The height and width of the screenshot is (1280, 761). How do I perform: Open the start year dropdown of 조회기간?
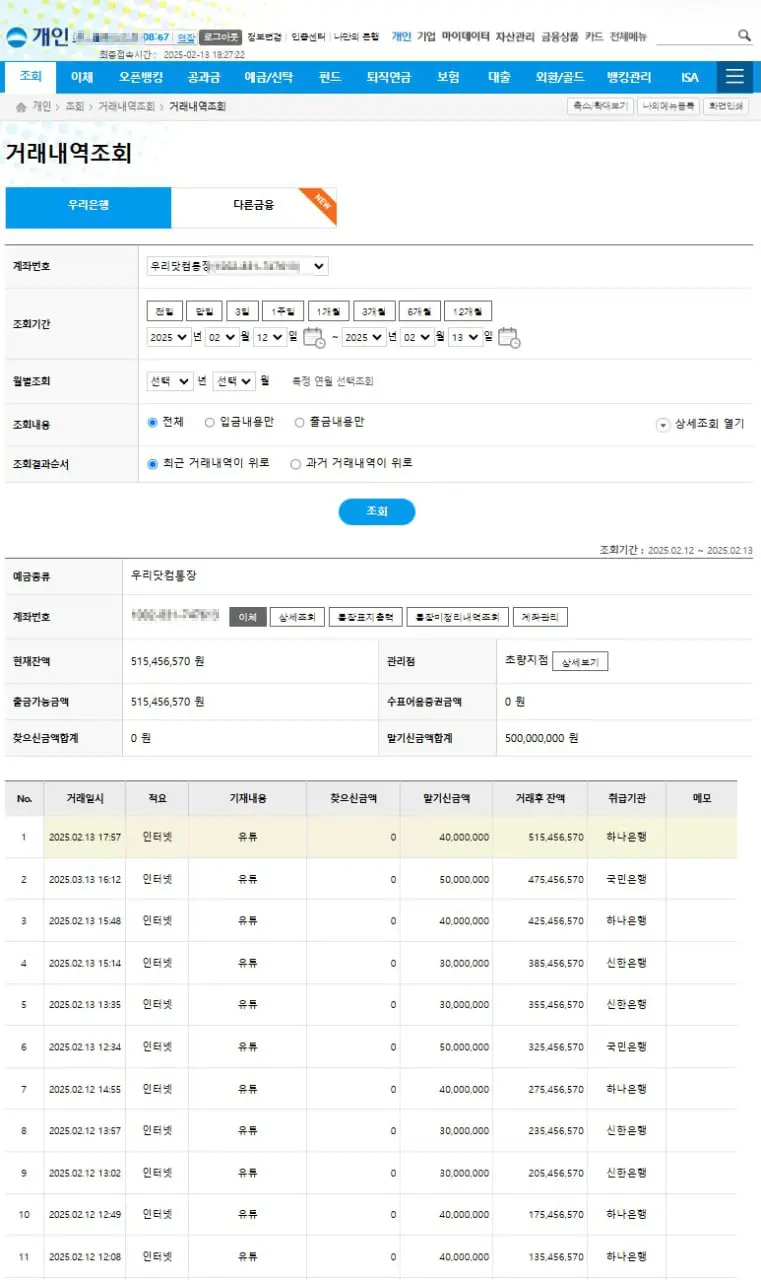tap(168, 338)
